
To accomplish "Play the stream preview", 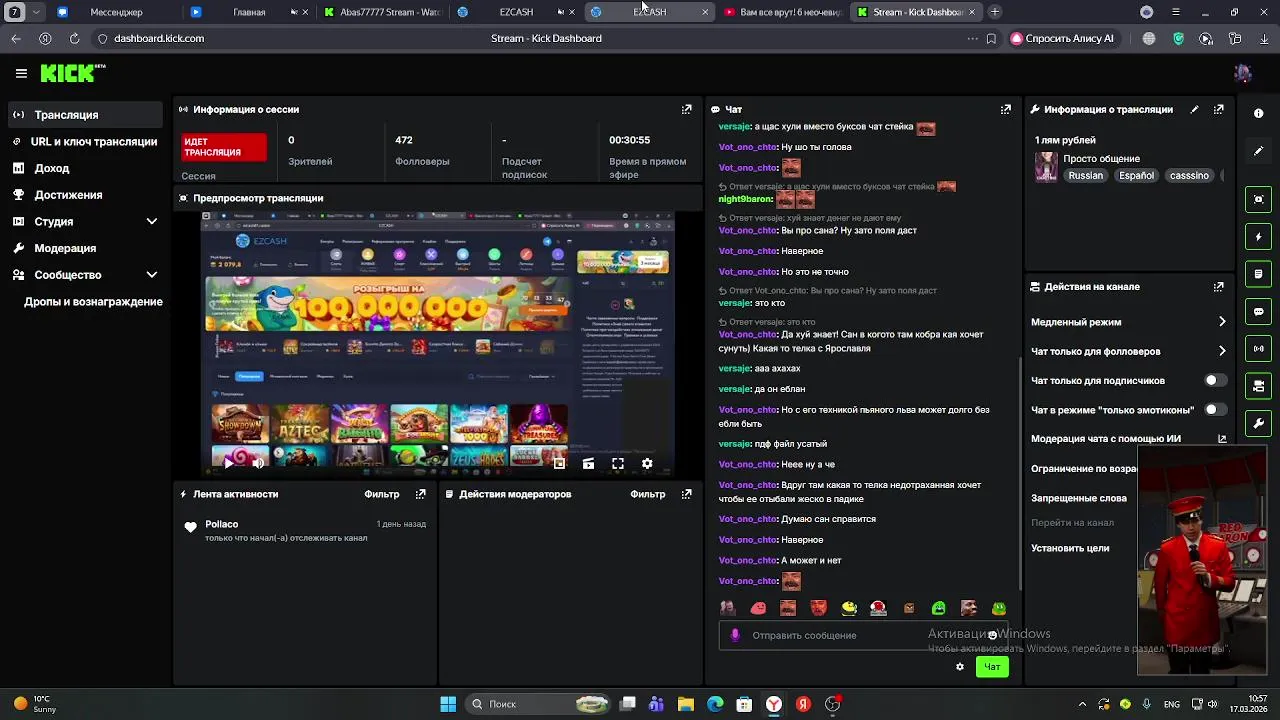I will (229, 463).
